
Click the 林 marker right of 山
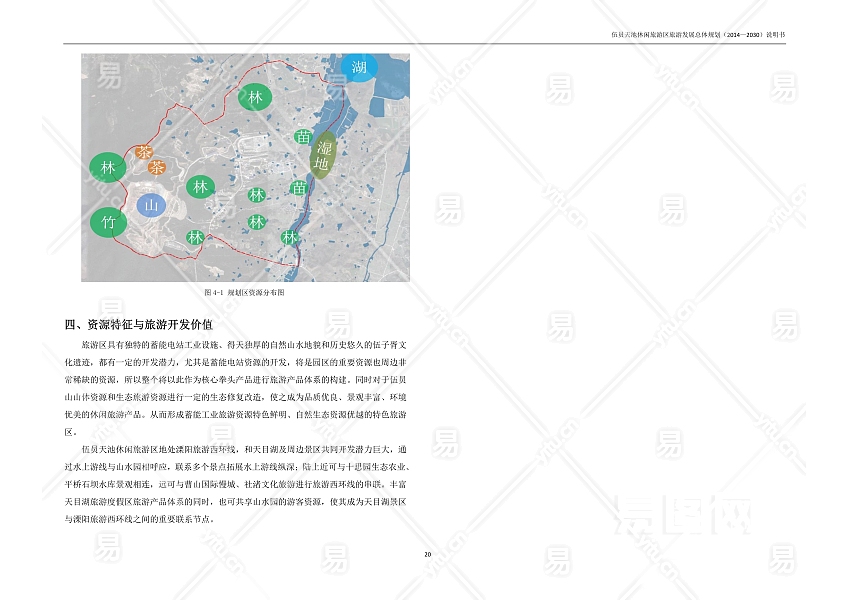[201, 187]
